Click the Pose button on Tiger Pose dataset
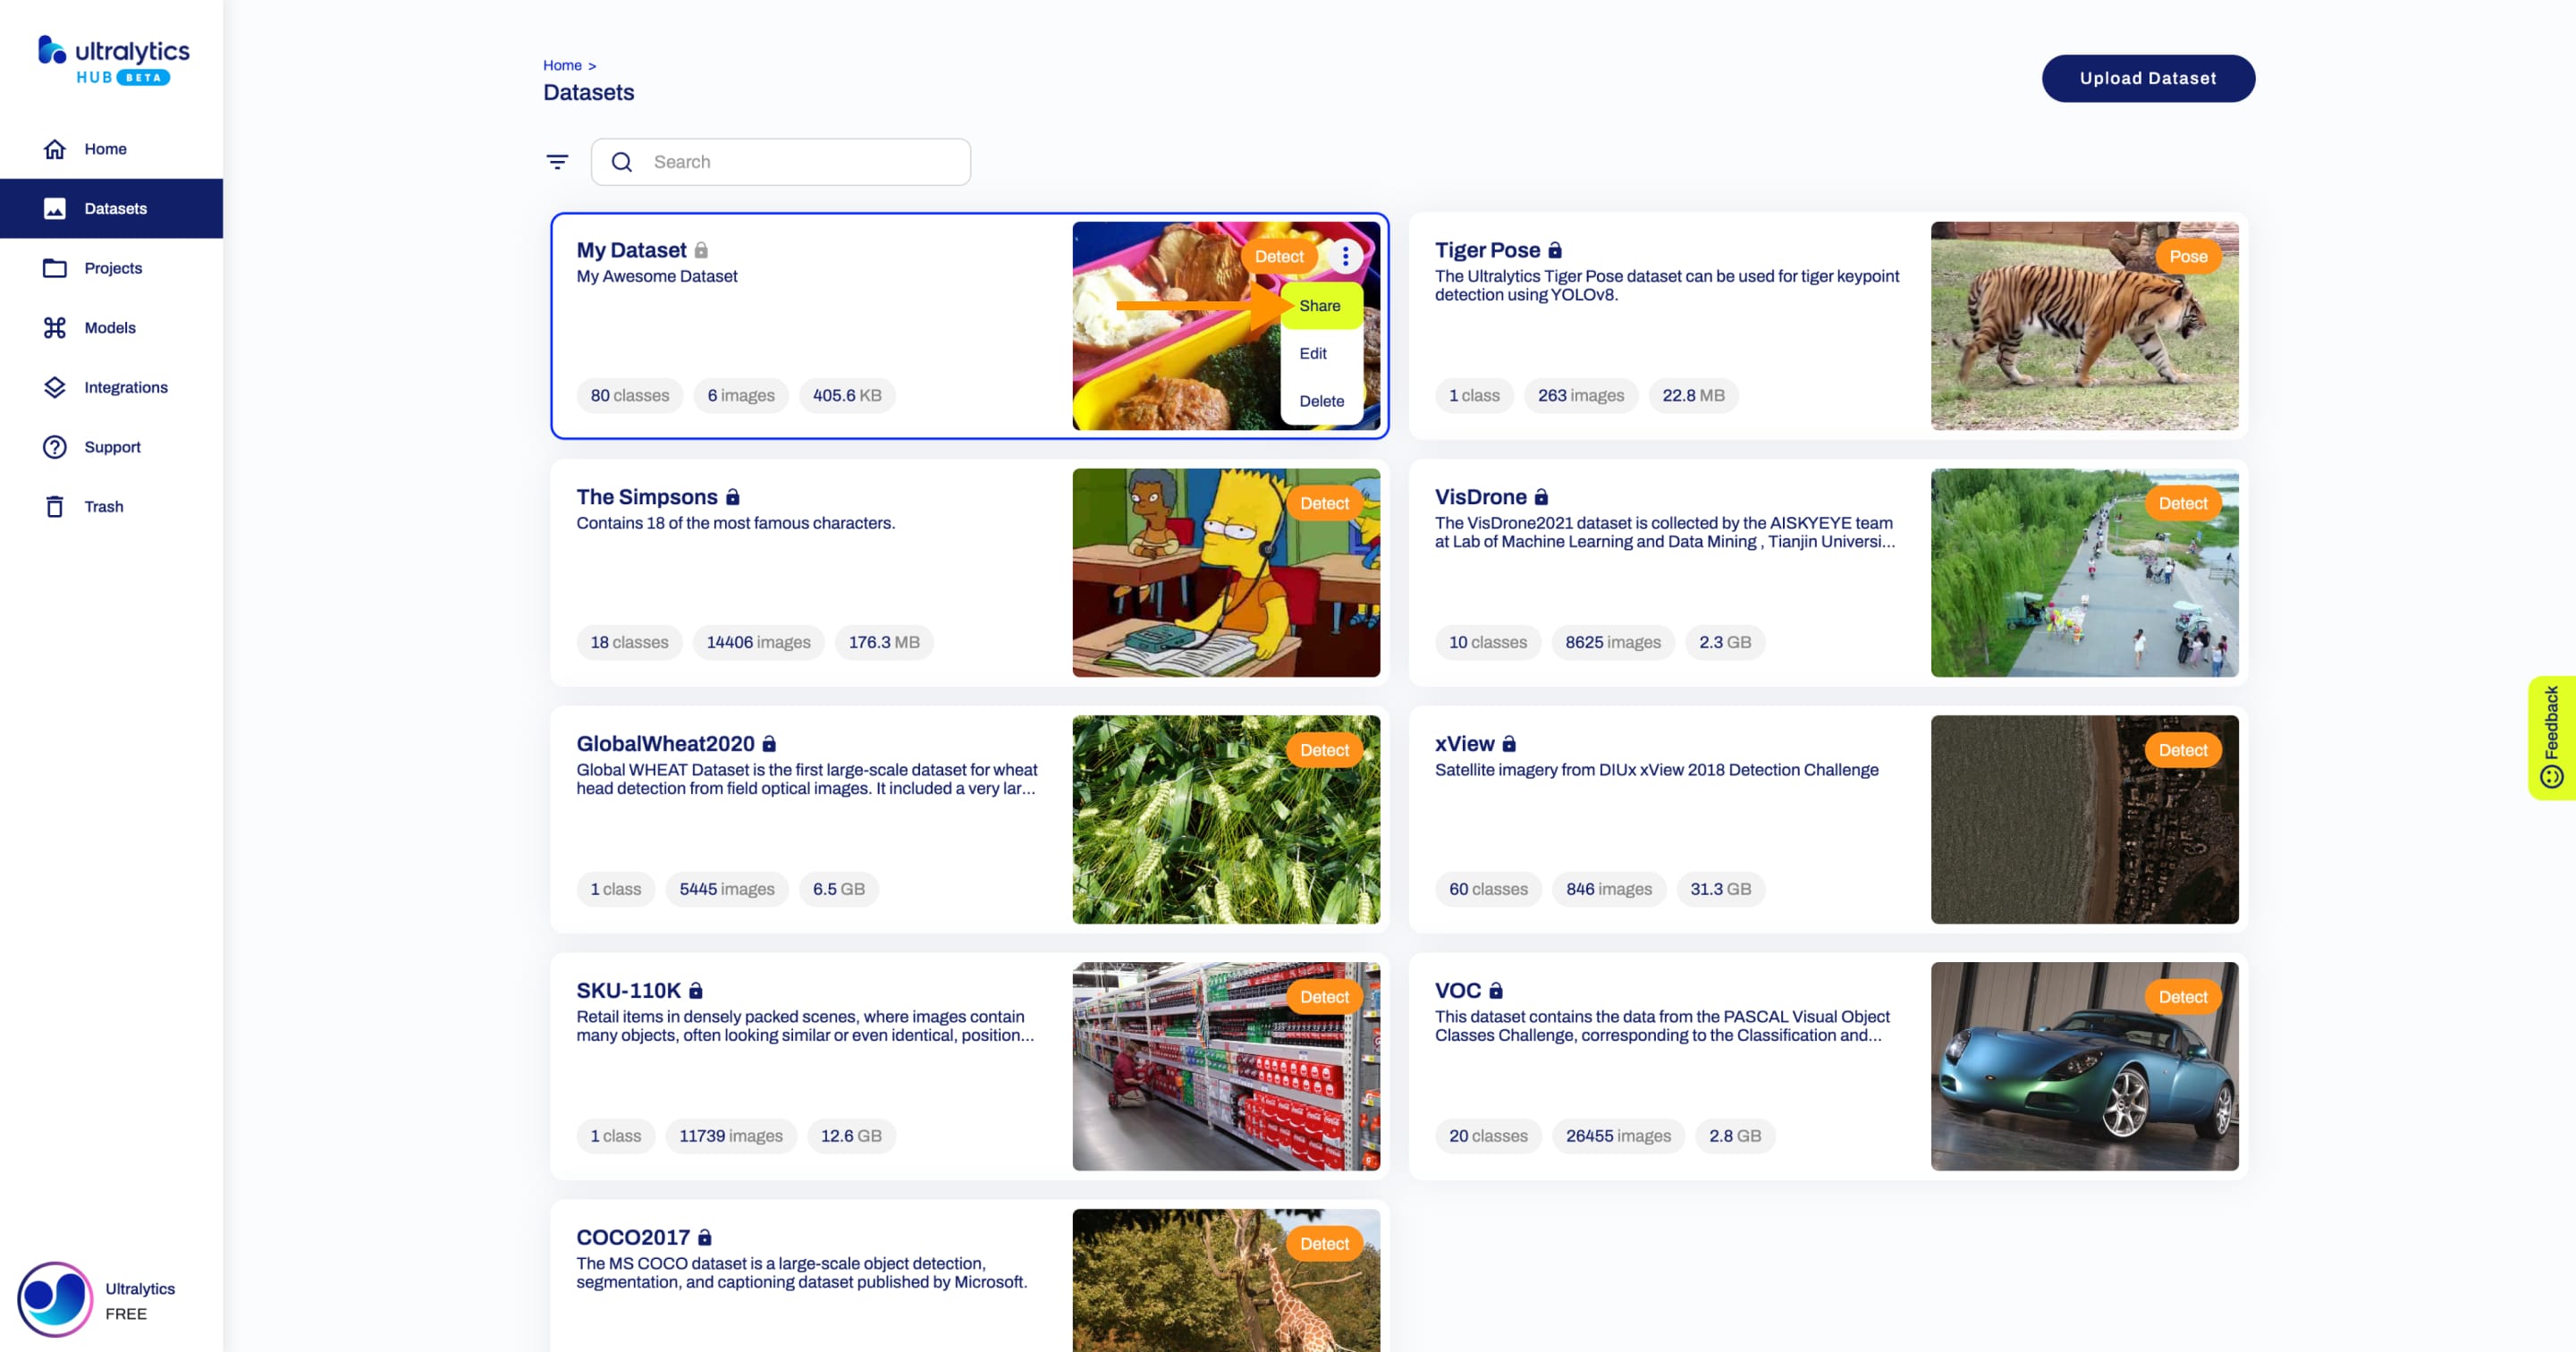Screen dimensions: 2576x1352 pyautogui.click(x=2186, y=256)
